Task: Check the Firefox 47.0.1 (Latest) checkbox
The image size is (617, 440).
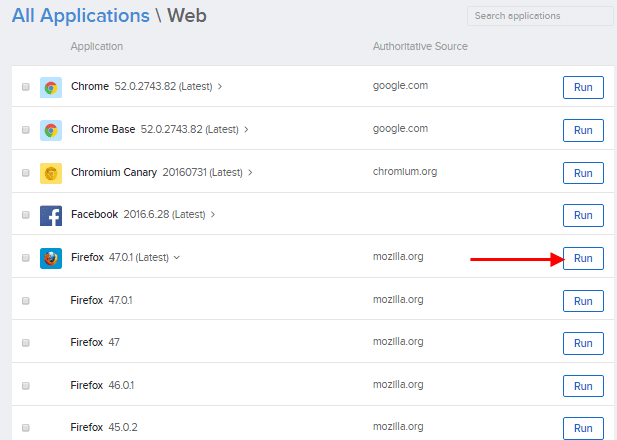Action: click(x=26, y=257)
